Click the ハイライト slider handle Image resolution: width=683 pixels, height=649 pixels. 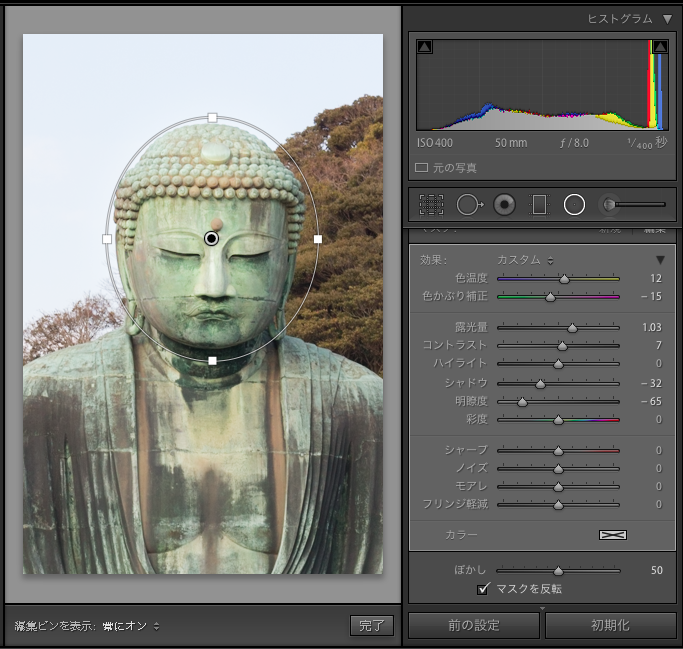pyautogui.click(x=558, y=364)
